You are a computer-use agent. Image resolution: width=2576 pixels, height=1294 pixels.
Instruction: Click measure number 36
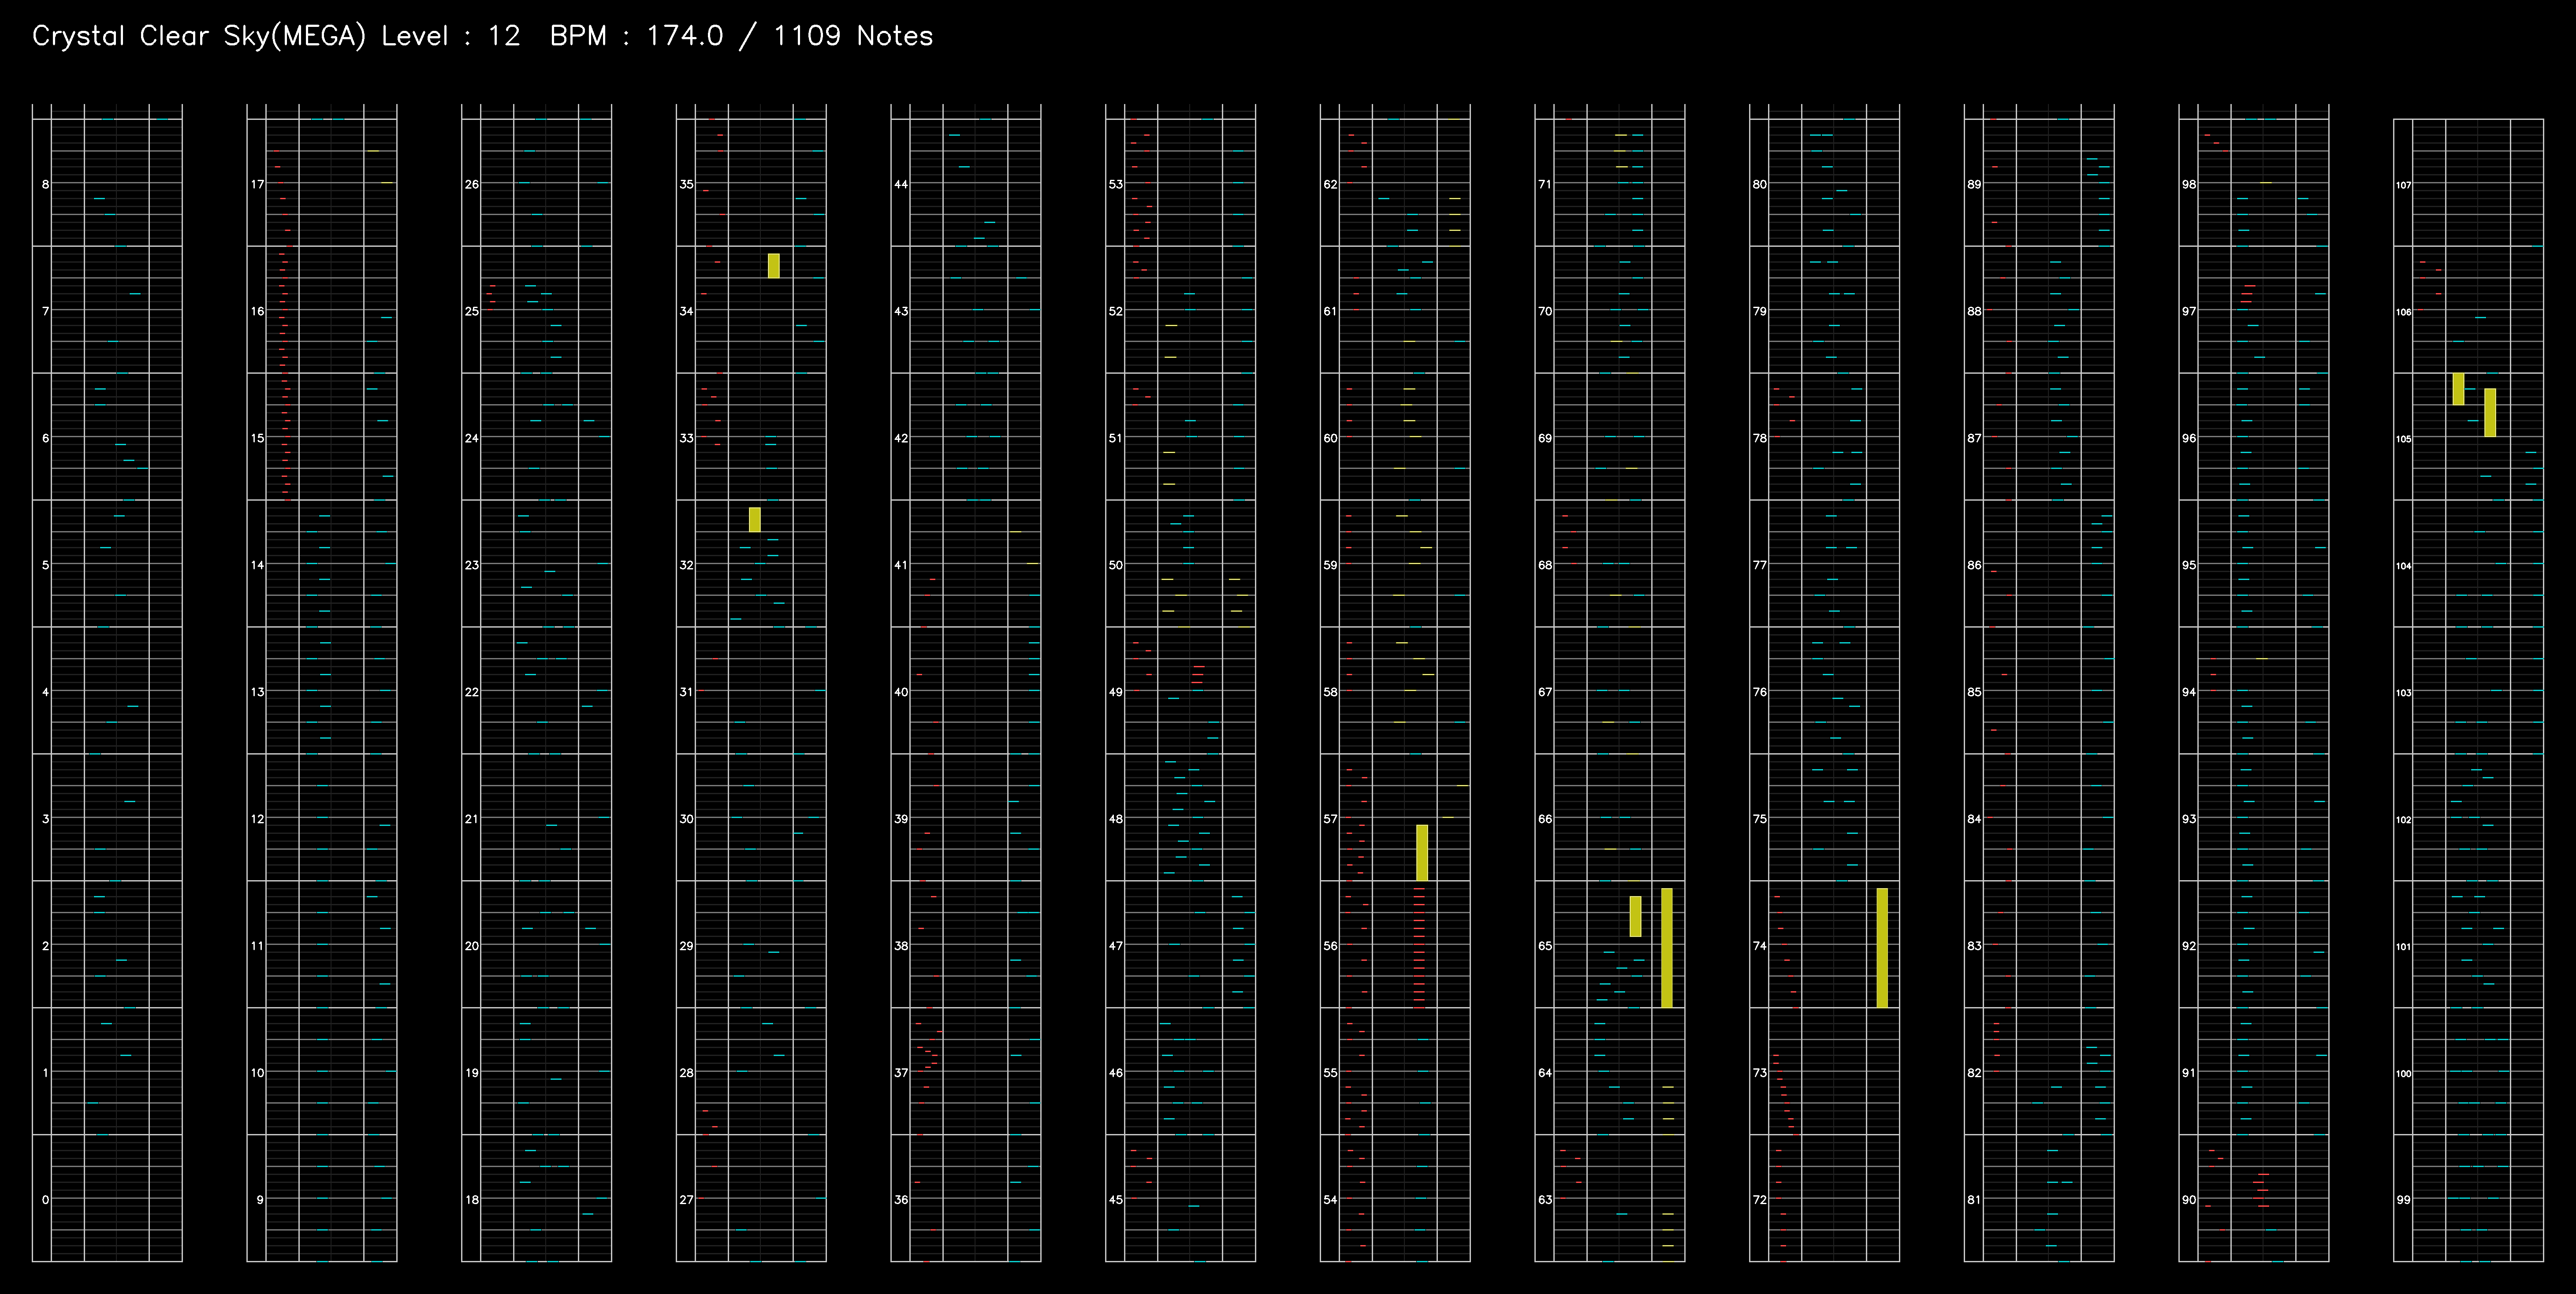pos(901,1199)
